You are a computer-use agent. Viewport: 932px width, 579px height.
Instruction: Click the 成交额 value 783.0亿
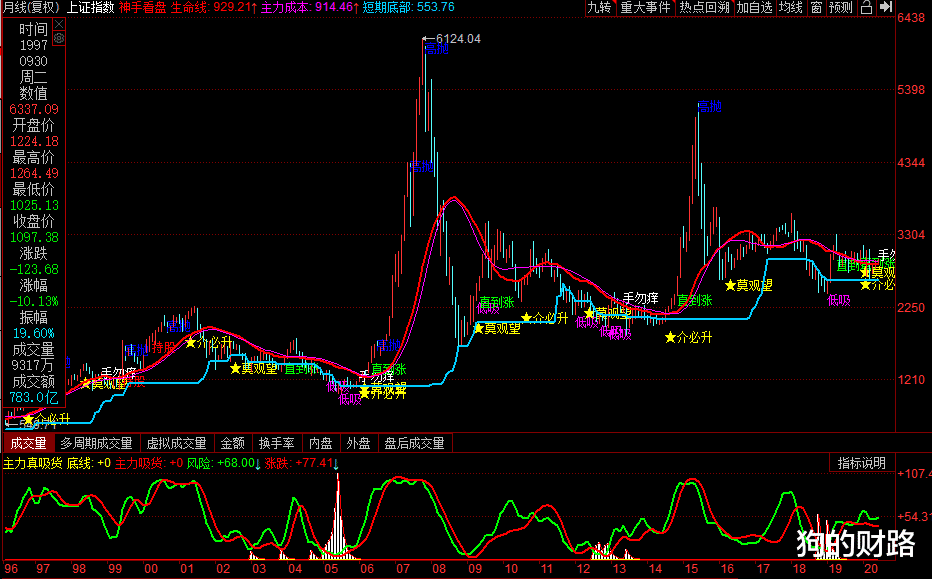pyautogui.click(x=34, y=397)
